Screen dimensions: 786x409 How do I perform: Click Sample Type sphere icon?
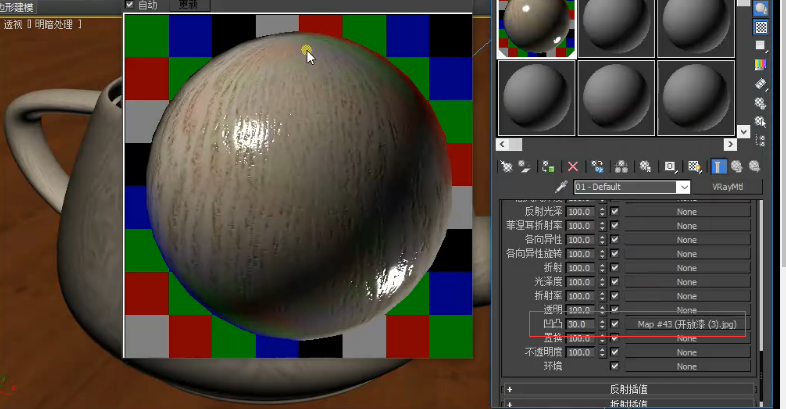click(761, 9)
